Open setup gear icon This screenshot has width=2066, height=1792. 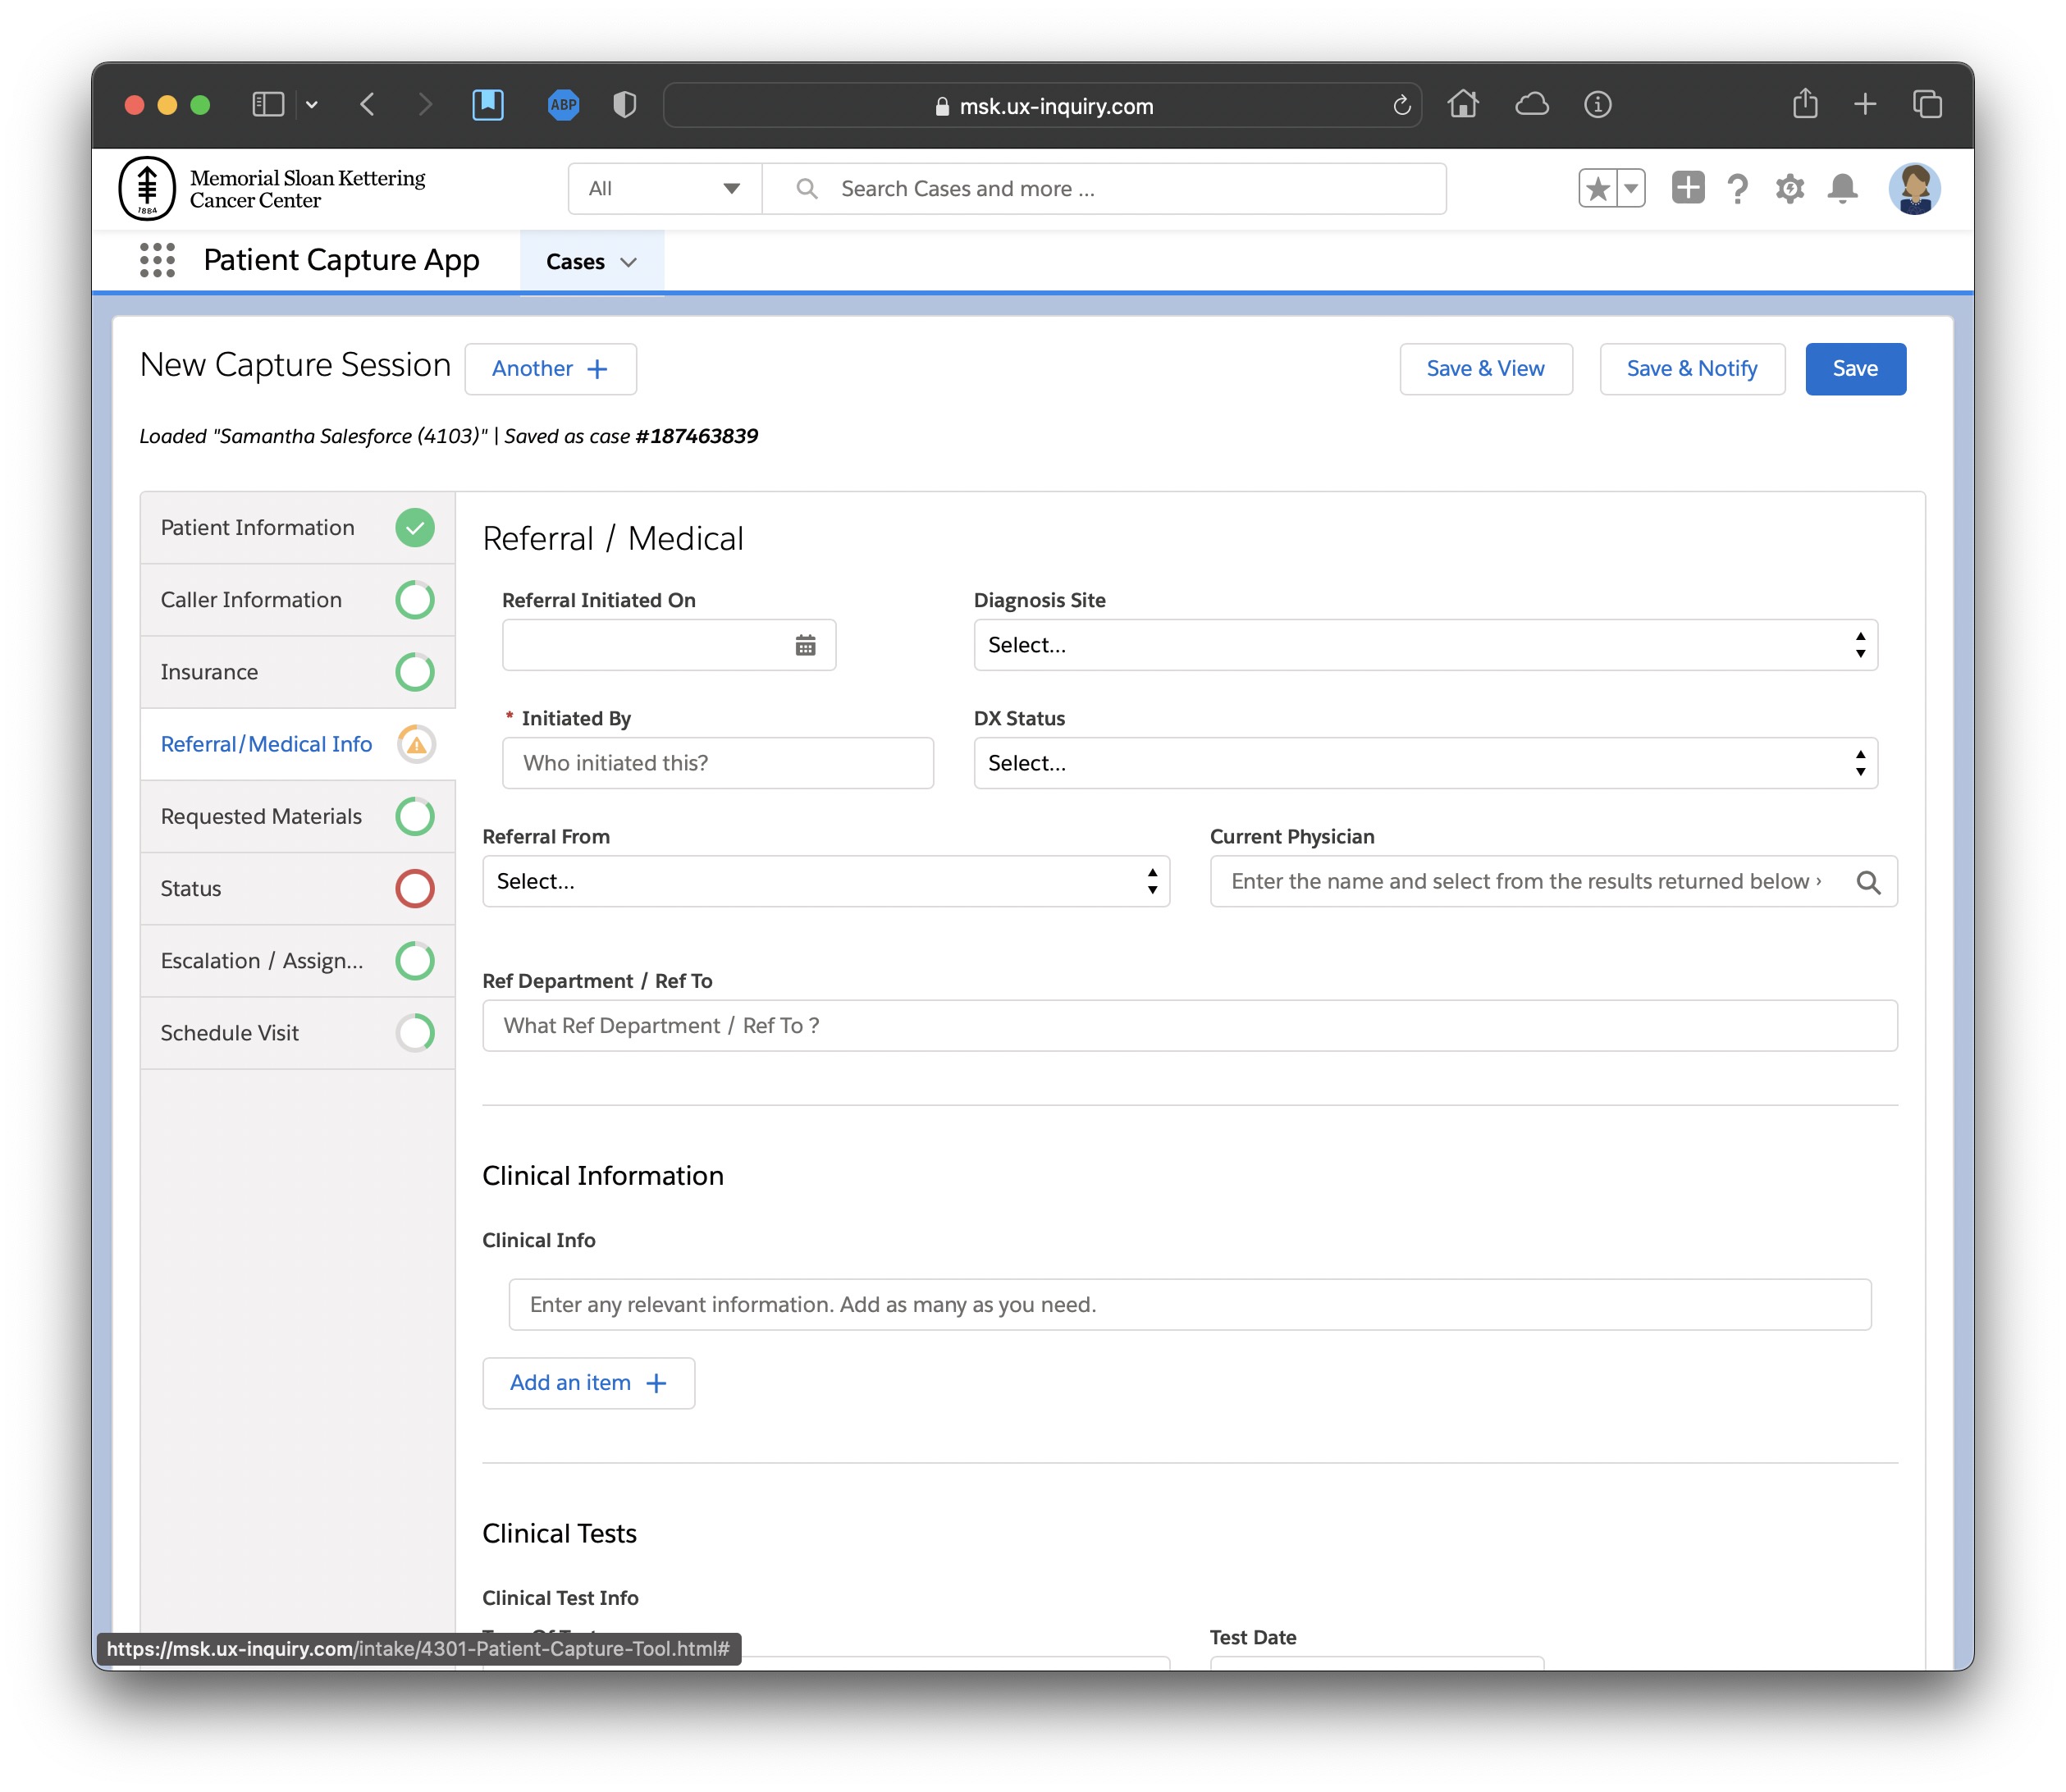(1790, 188)
